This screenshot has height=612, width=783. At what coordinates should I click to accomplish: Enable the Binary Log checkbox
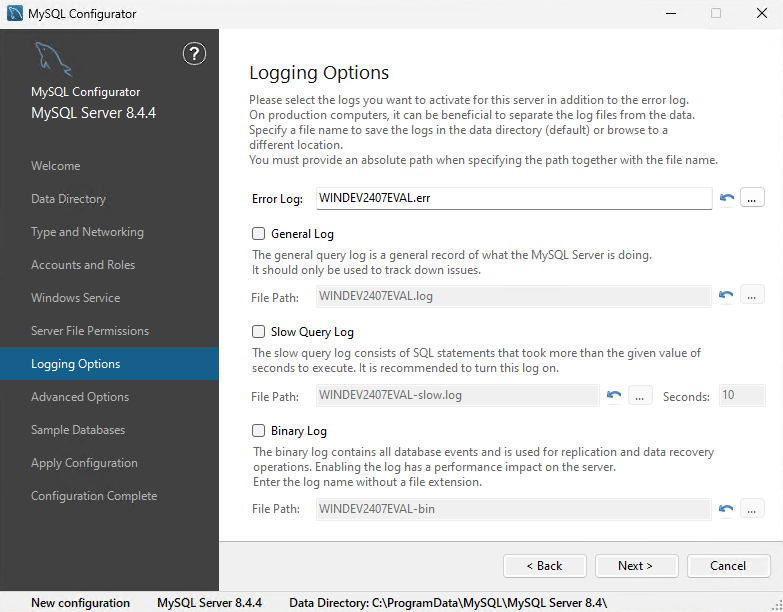258,430
